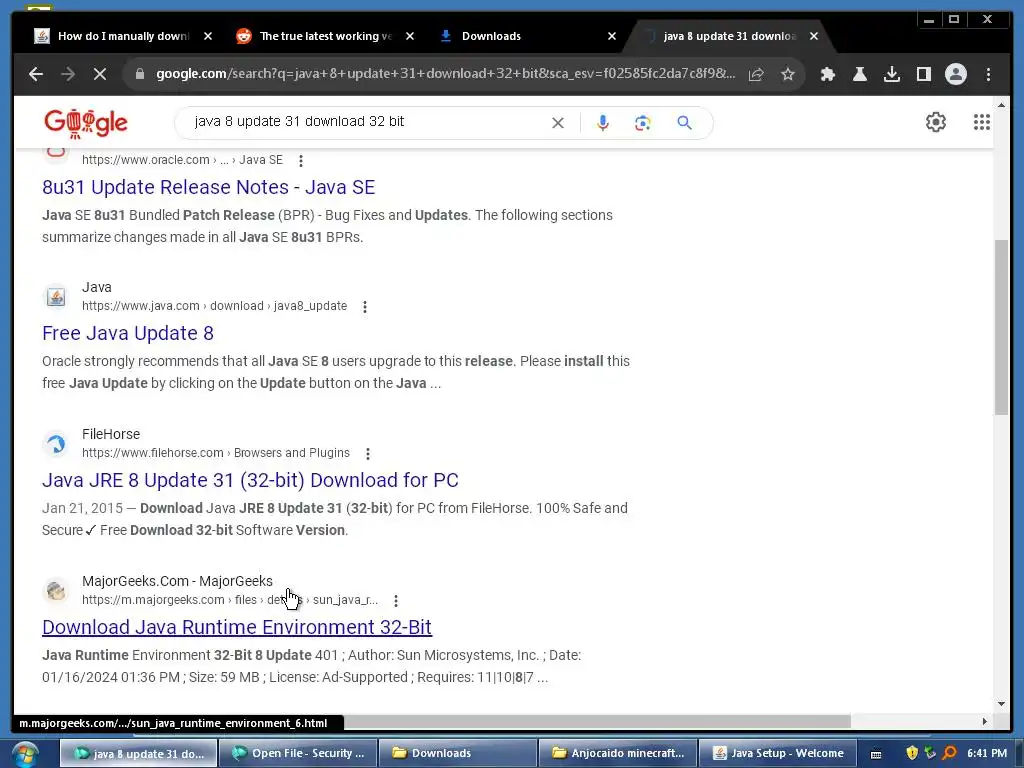The width and height of the screenshot is (1024, 768).
Task: Search by image with Lens icon
Action: [x=643, y=123]
